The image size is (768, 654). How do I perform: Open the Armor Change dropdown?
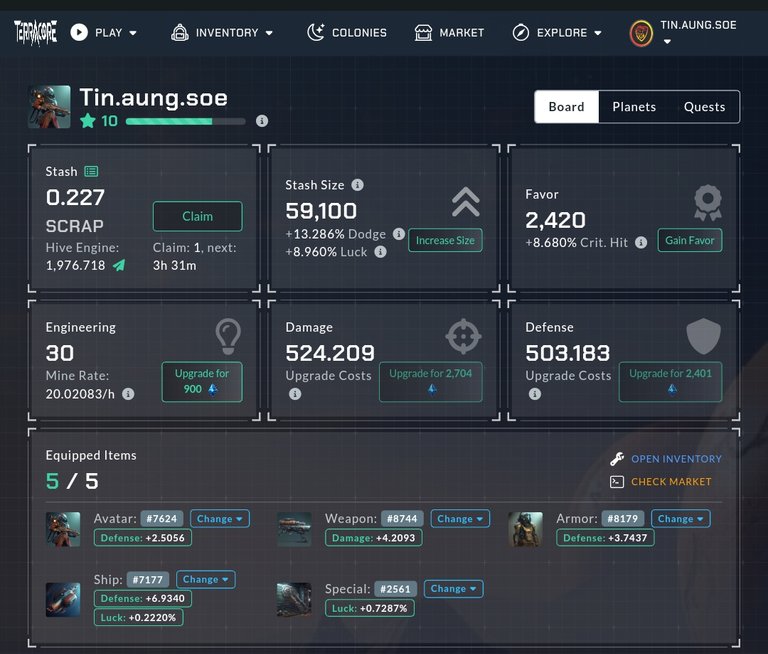680,519
